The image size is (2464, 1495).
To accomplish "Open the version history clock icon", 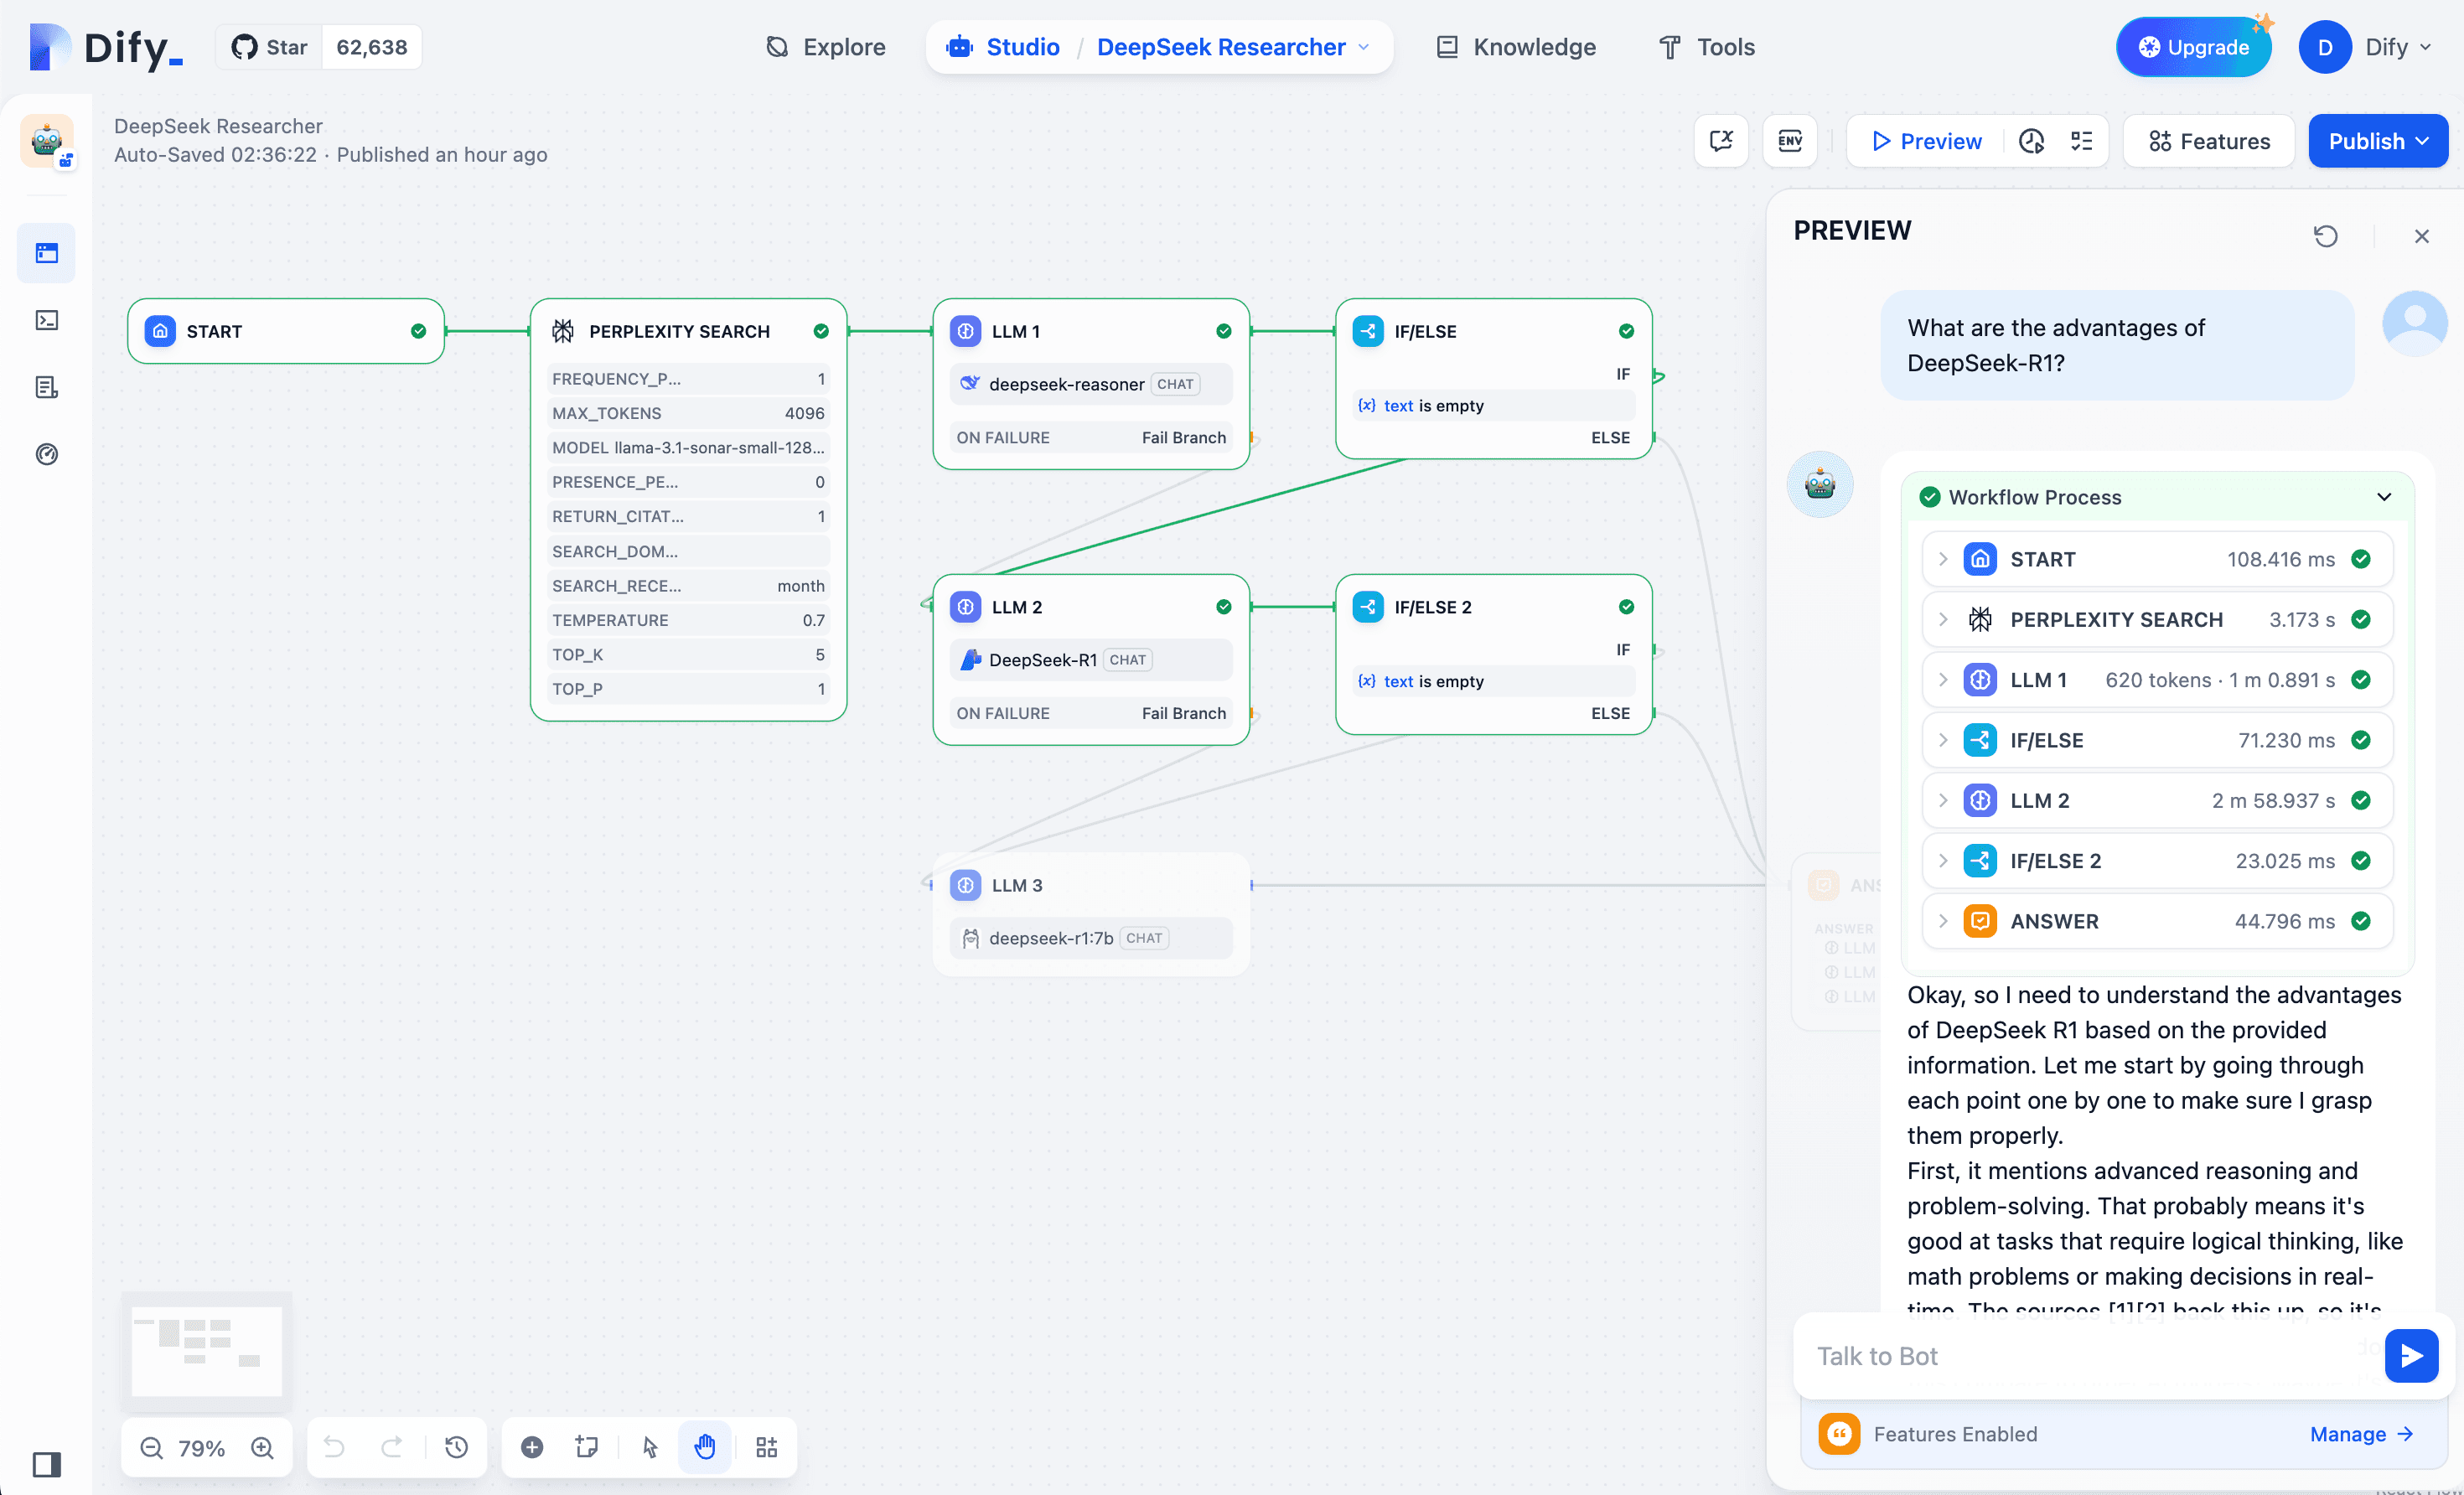I will 456,1447.
